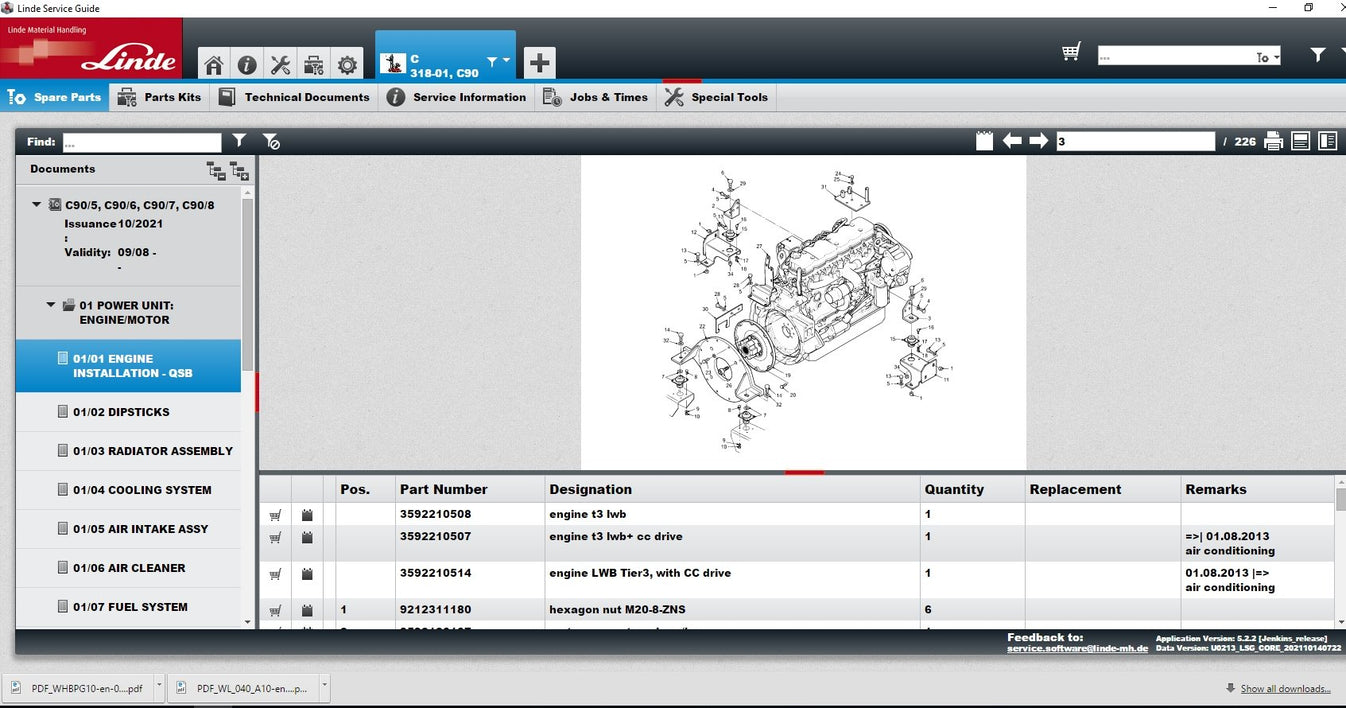
Task: Collapse the 01 POWER UNIT: ENGINE/MOTOR node
Action: click(51, 305)
